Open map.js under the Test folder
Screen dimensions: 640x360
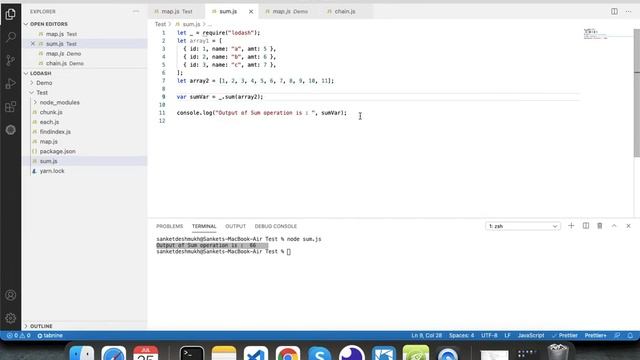[49, 142]
